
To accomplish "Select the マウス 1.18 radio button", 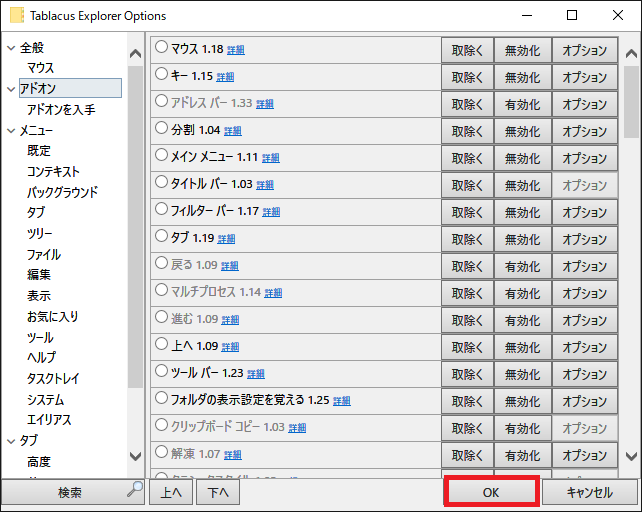I will click(x=161, y=47).
